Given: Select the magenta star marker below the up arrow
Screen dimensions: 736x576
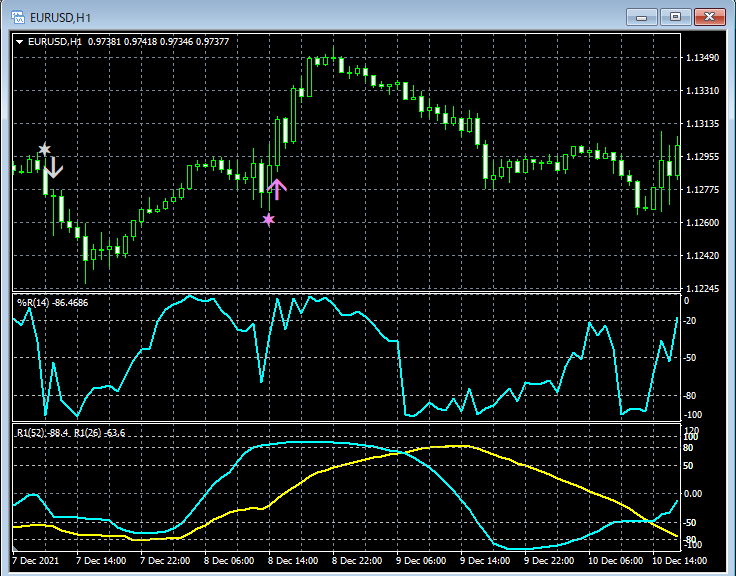Looking at the screenshot, I should tap(268, 219).
